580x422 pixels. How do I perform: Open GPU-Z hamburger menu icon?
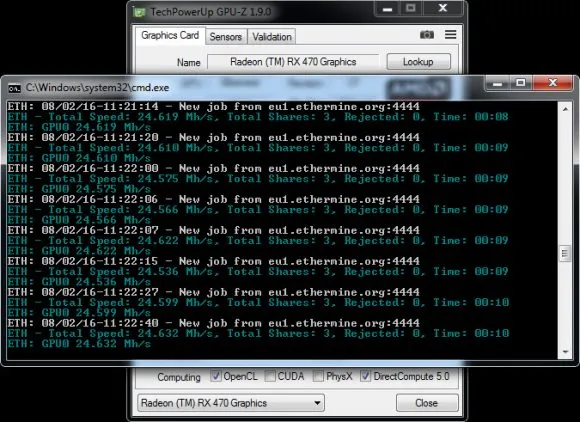(x=450, y=34)
